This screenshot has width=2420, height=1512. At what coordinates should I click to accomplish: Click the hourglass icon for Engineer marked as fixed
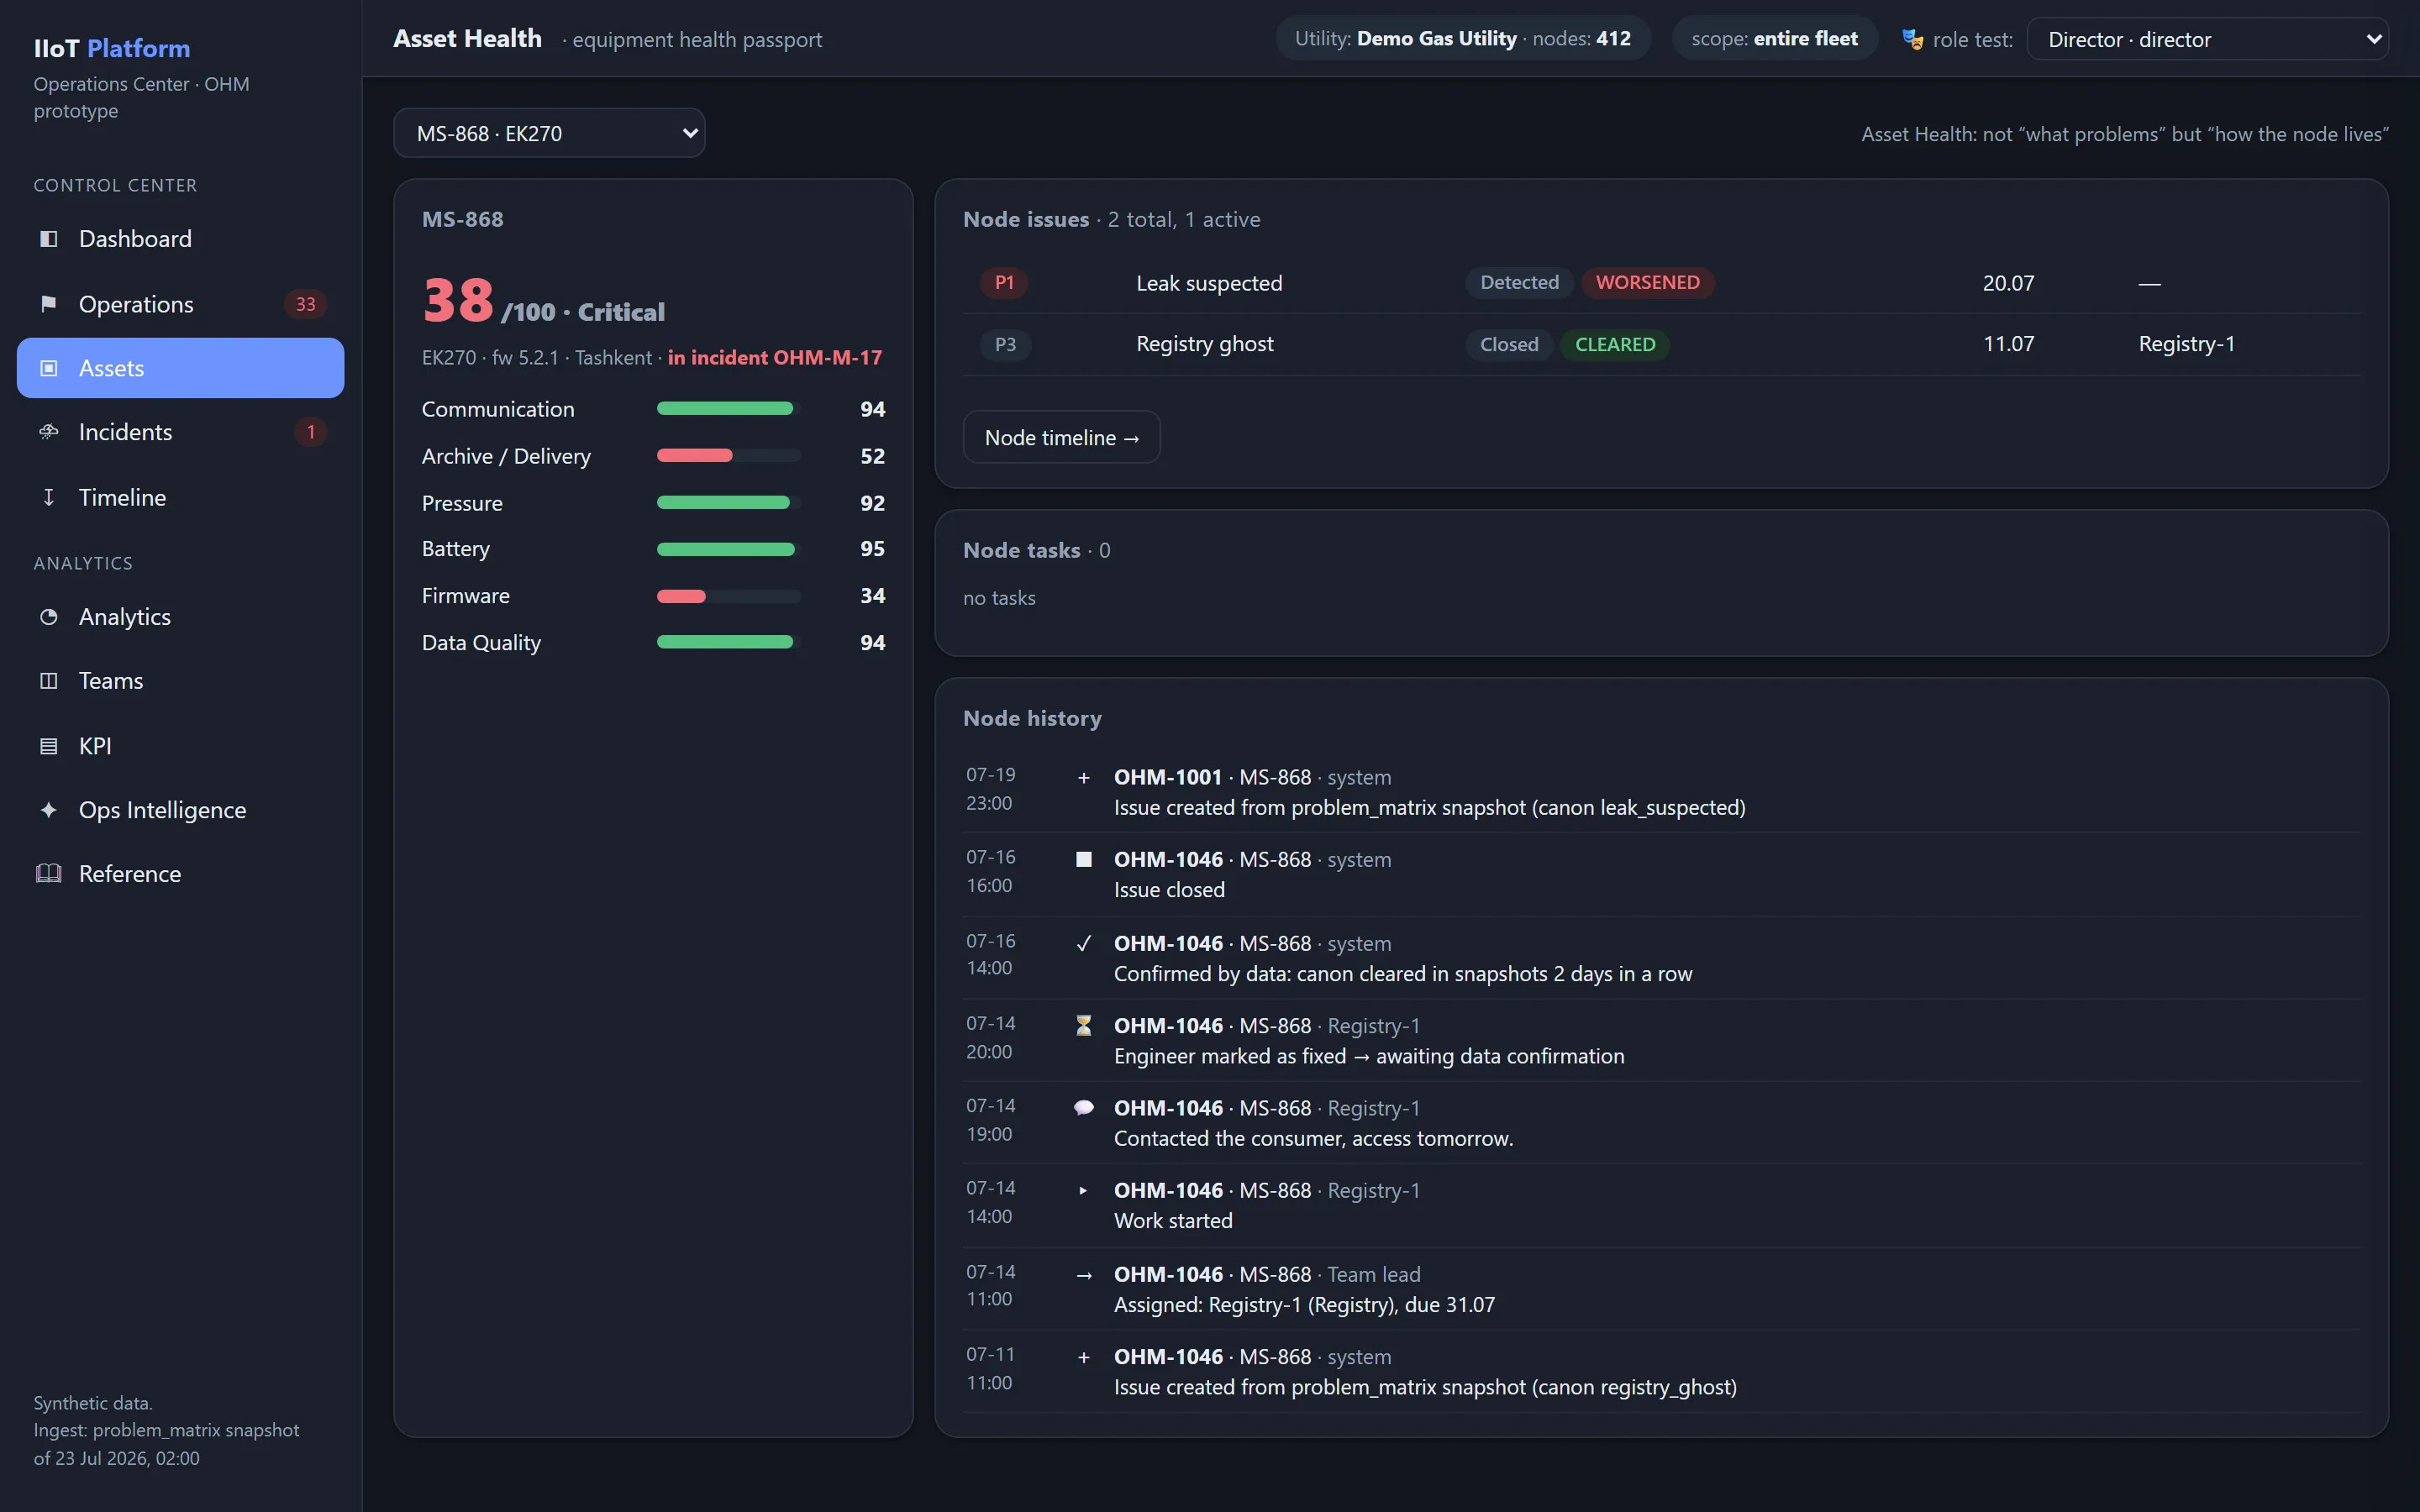click(1083, 1026)
